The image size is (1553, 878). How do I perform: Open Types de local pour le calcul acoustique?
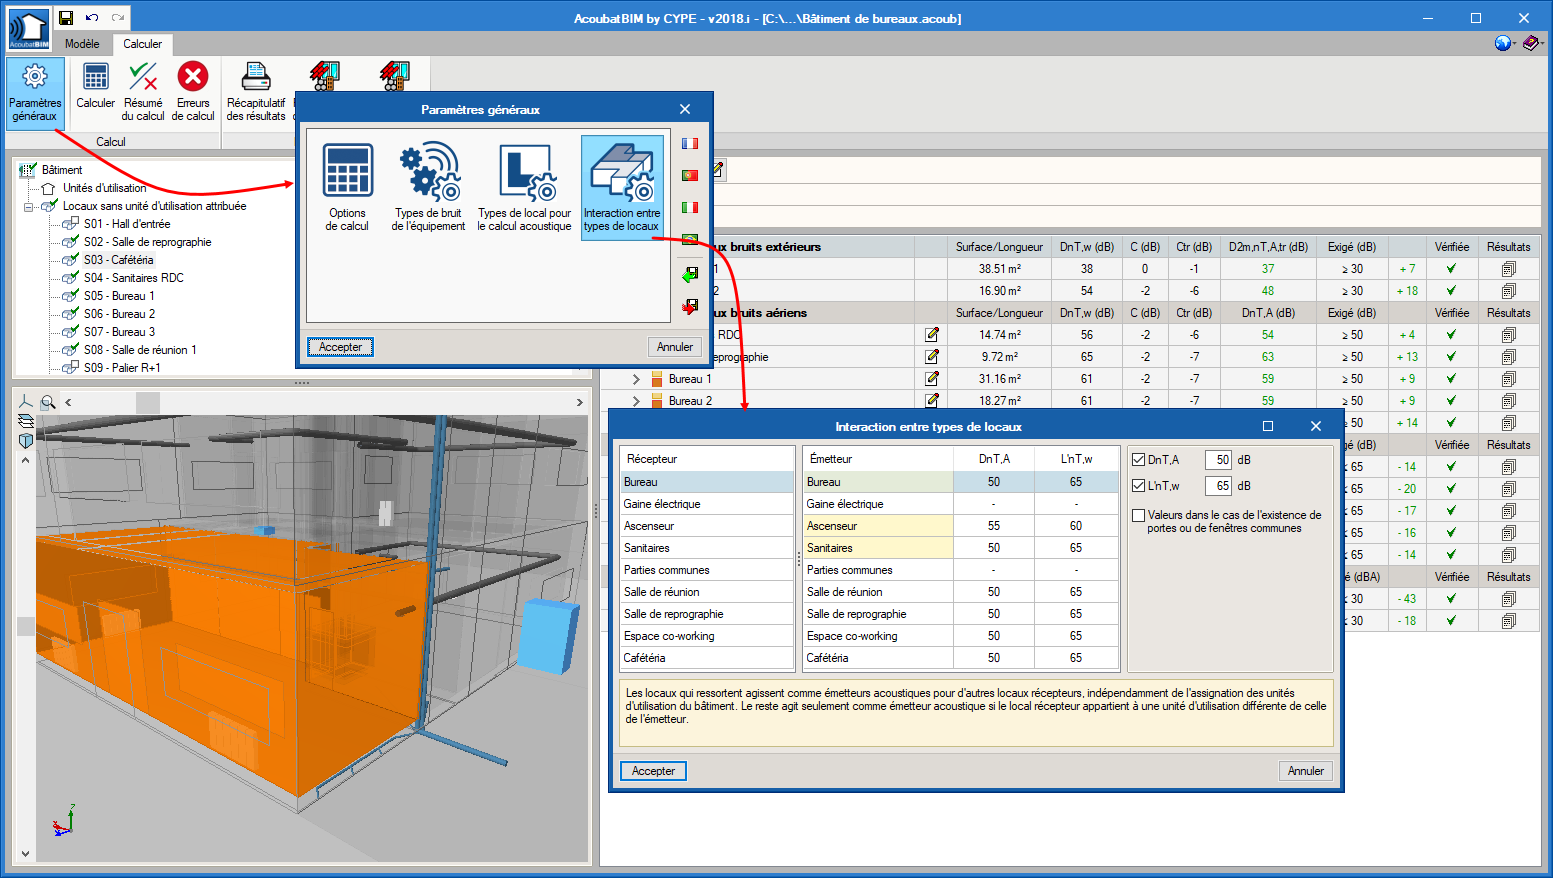coord(524,187)
